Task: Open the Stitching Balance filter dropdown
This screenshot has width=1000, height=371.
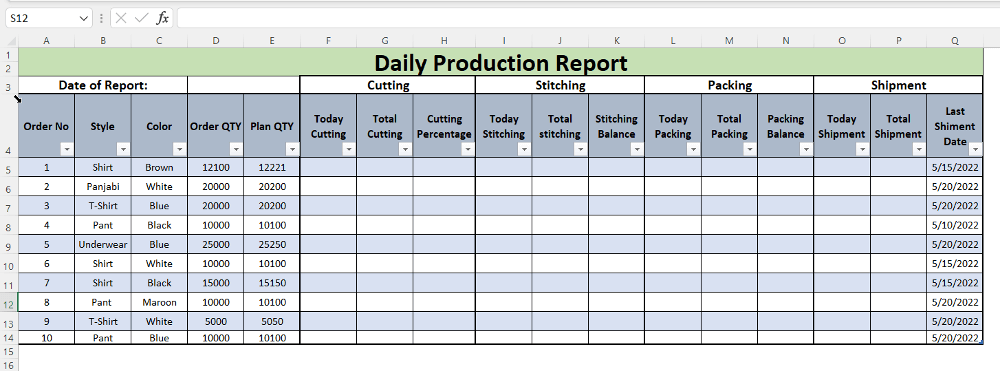Action: coord(636,149)
